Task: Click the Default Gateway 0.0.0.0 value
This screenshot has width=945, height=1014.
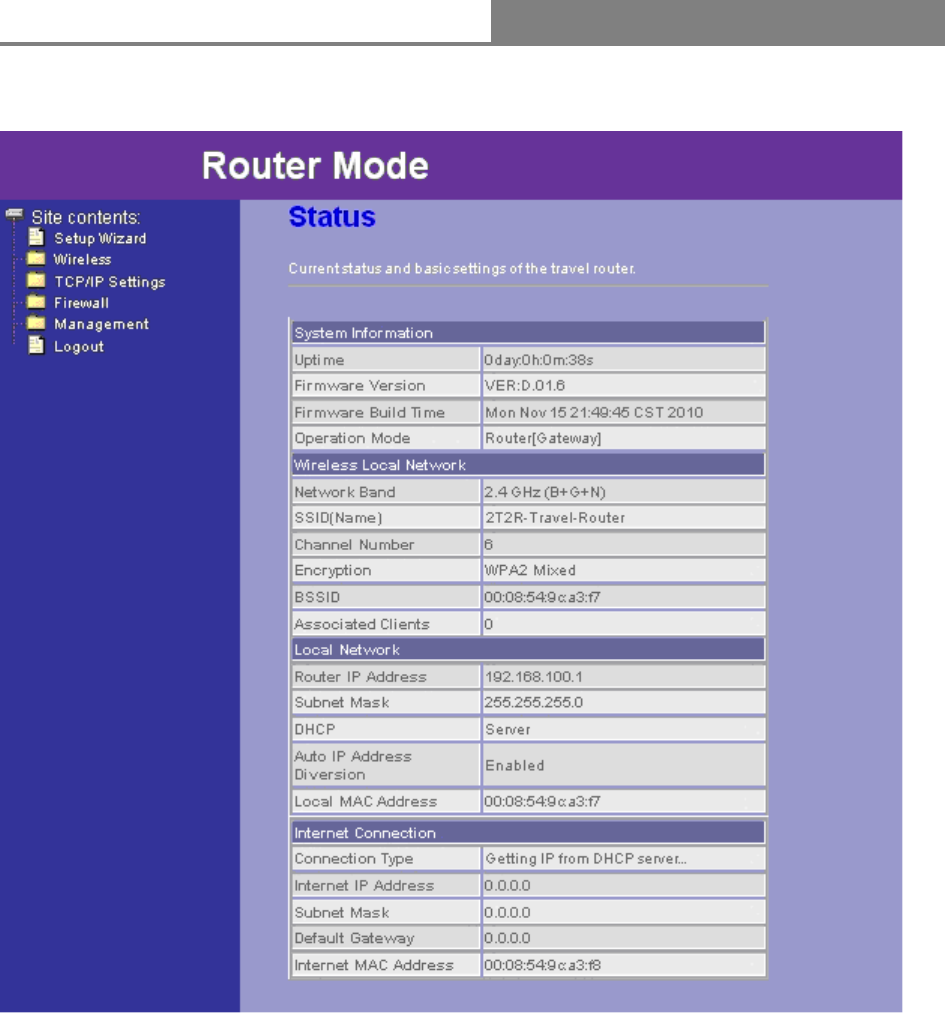Action: click(507, 938)
